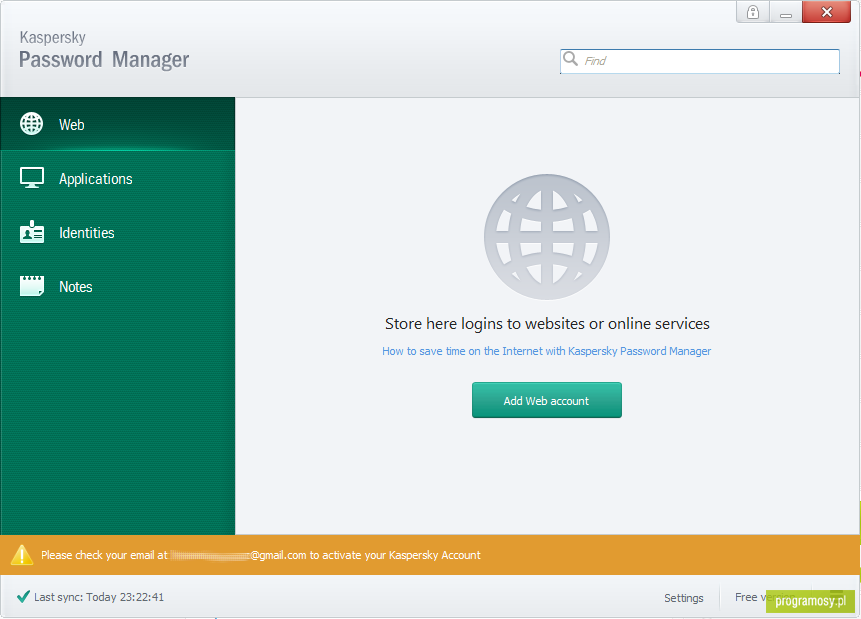The width and height of the screenshot is (861, 619).
Task: Open the Web section
Action: pyautogui.click(x=118, y=124)
